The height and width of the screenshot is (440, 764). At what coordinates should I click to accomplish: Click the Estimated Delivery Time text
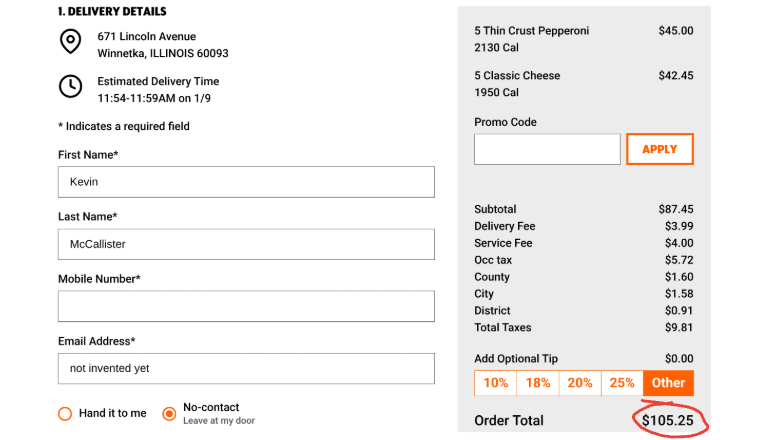[158, 82]
